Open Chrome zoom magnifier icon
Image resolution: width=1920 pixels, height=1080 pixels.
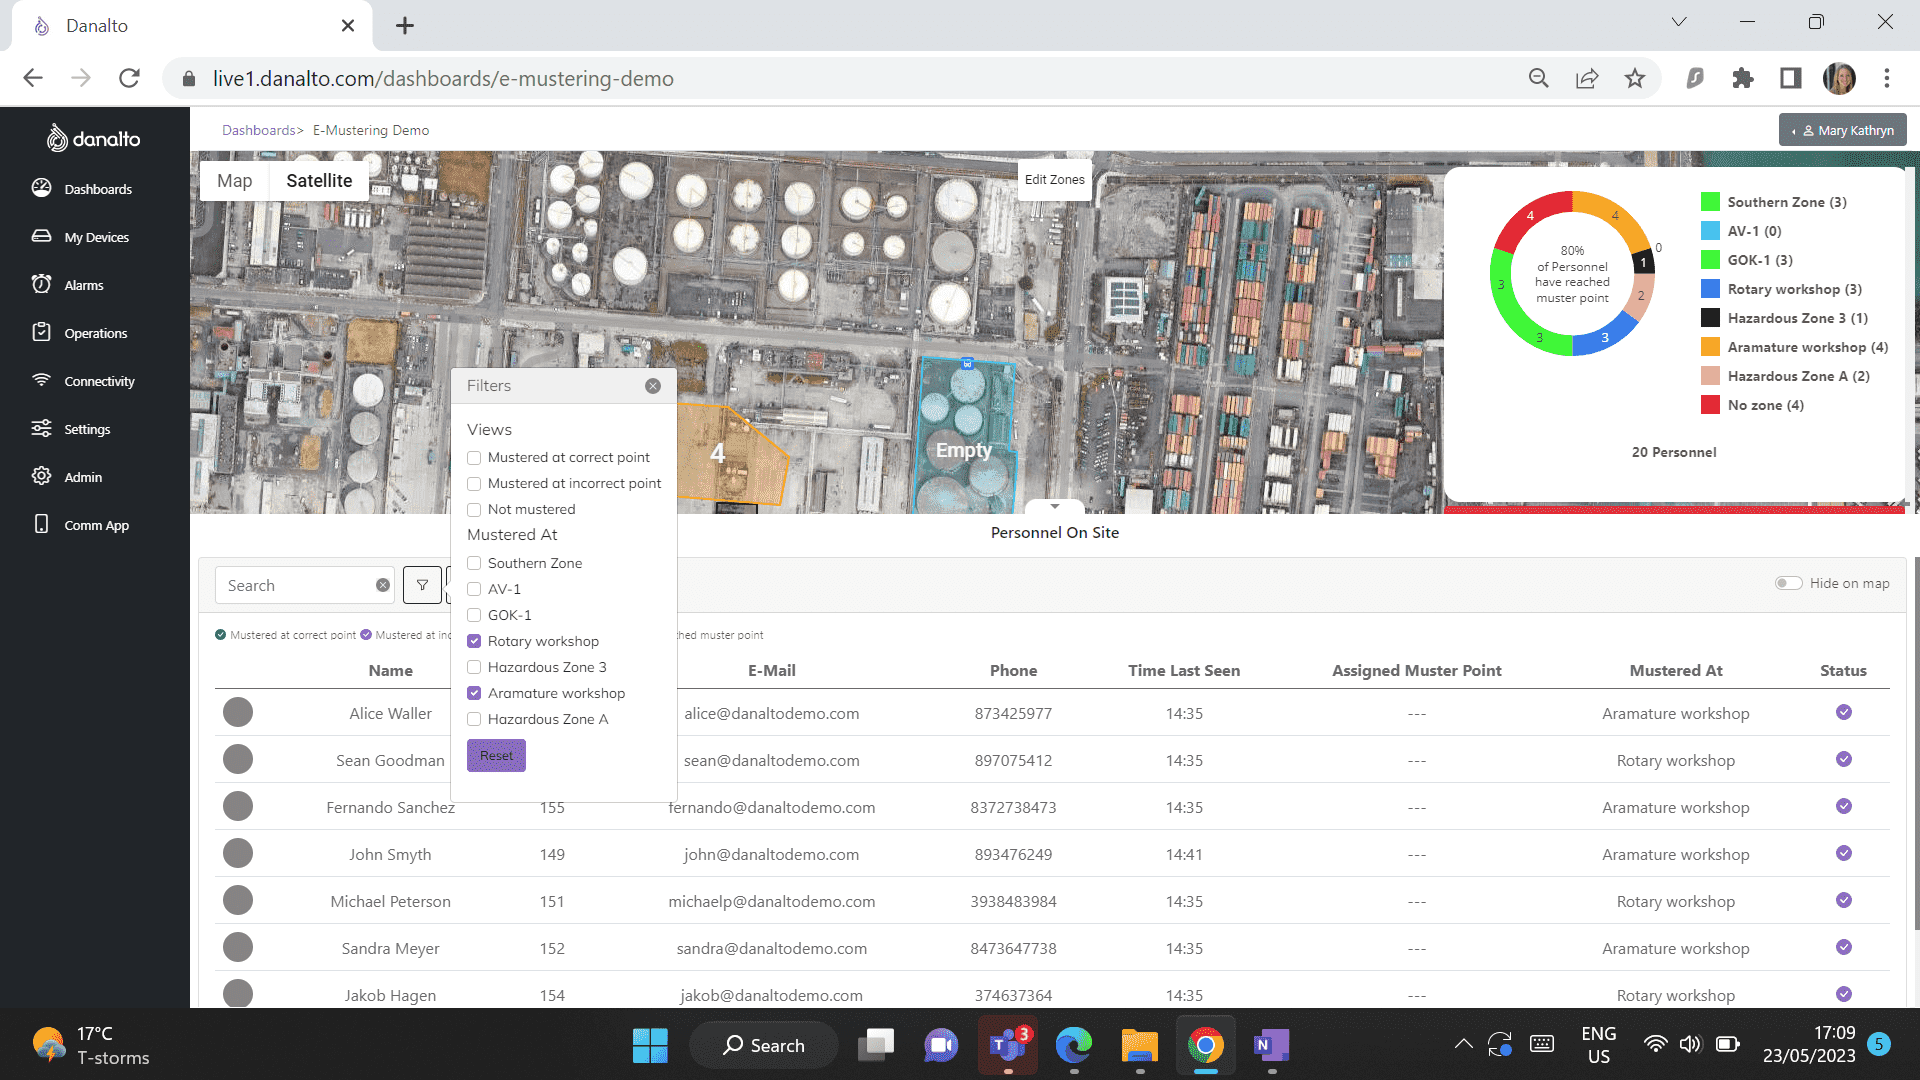tap(1538, 78)
